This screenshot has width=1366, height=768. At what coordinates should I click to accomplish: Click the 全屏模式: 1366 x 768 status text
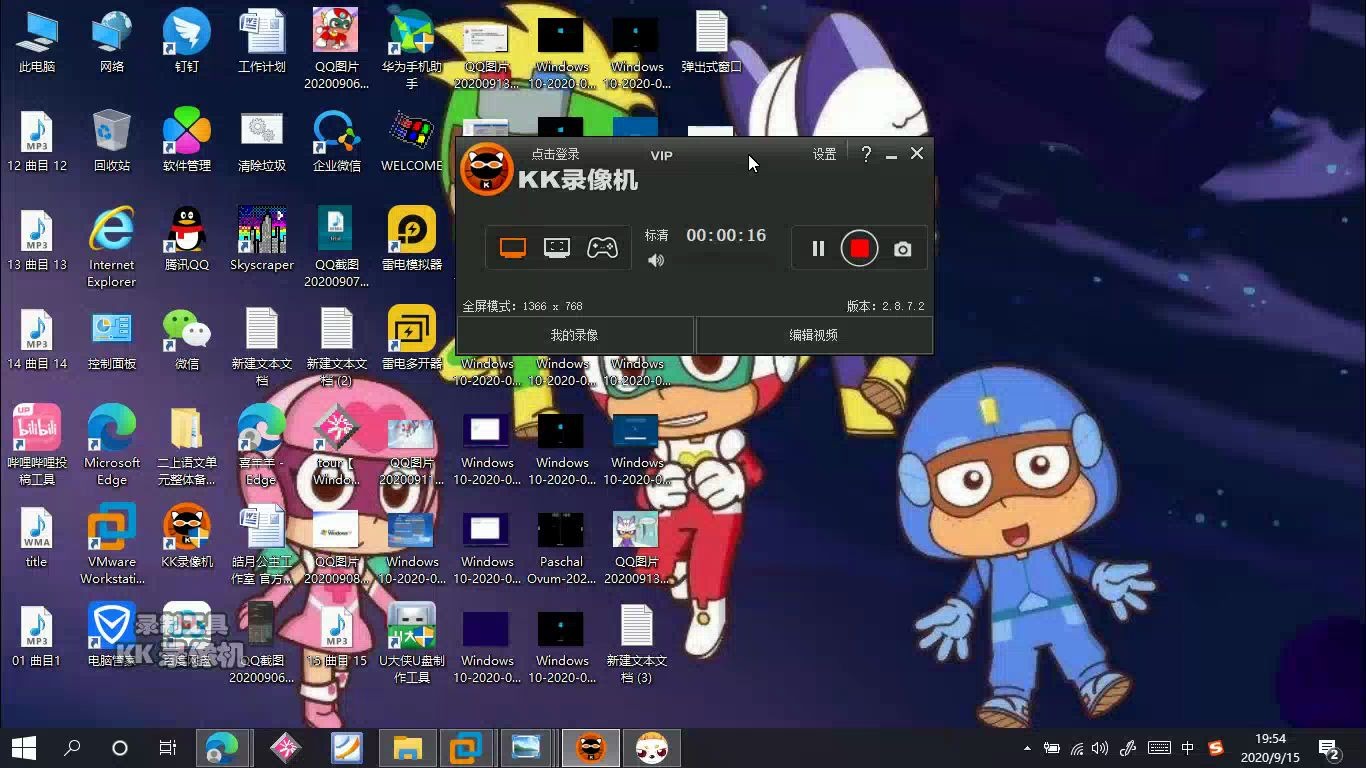click(x=522, y=306)
